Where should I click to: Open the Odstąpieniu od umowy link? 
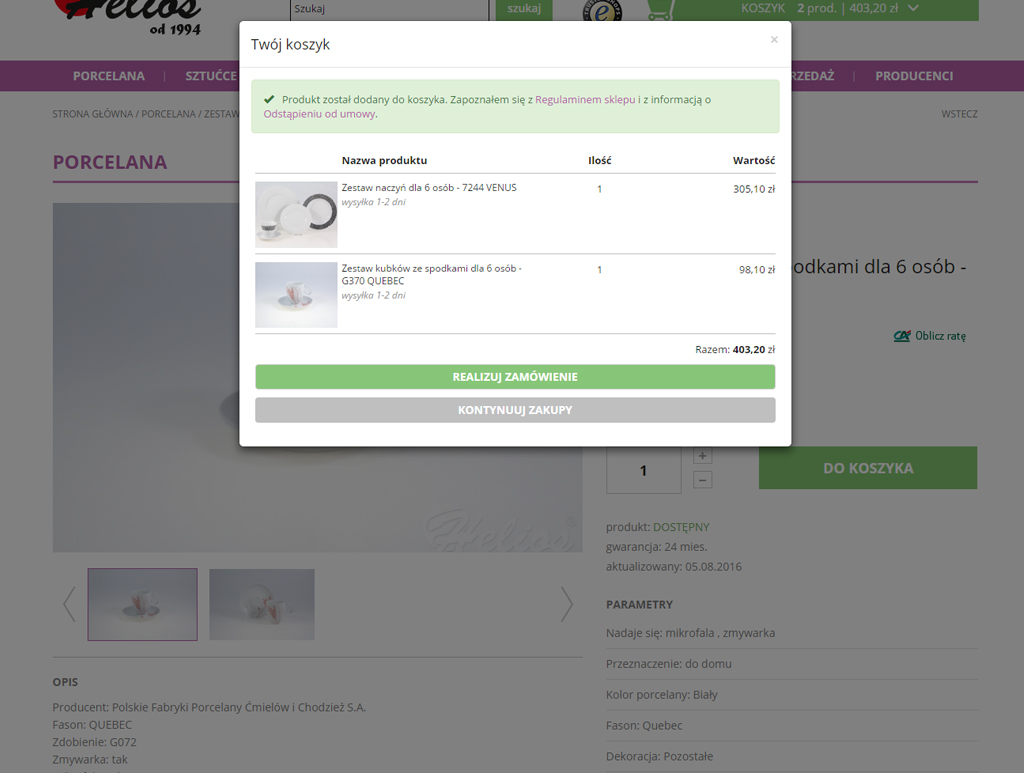[x=319, y=114]
